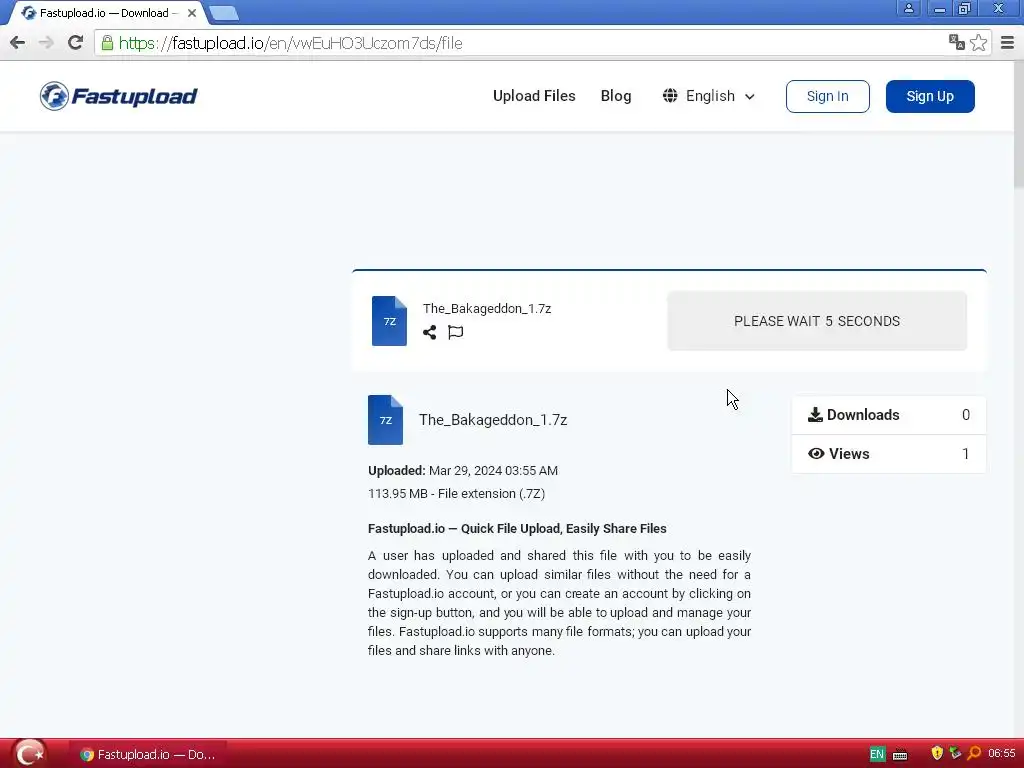The width and height of the screenshot is (1024, 768).
Task: Select the Fastupload.io browser tab
Action: tap(104, 13)
